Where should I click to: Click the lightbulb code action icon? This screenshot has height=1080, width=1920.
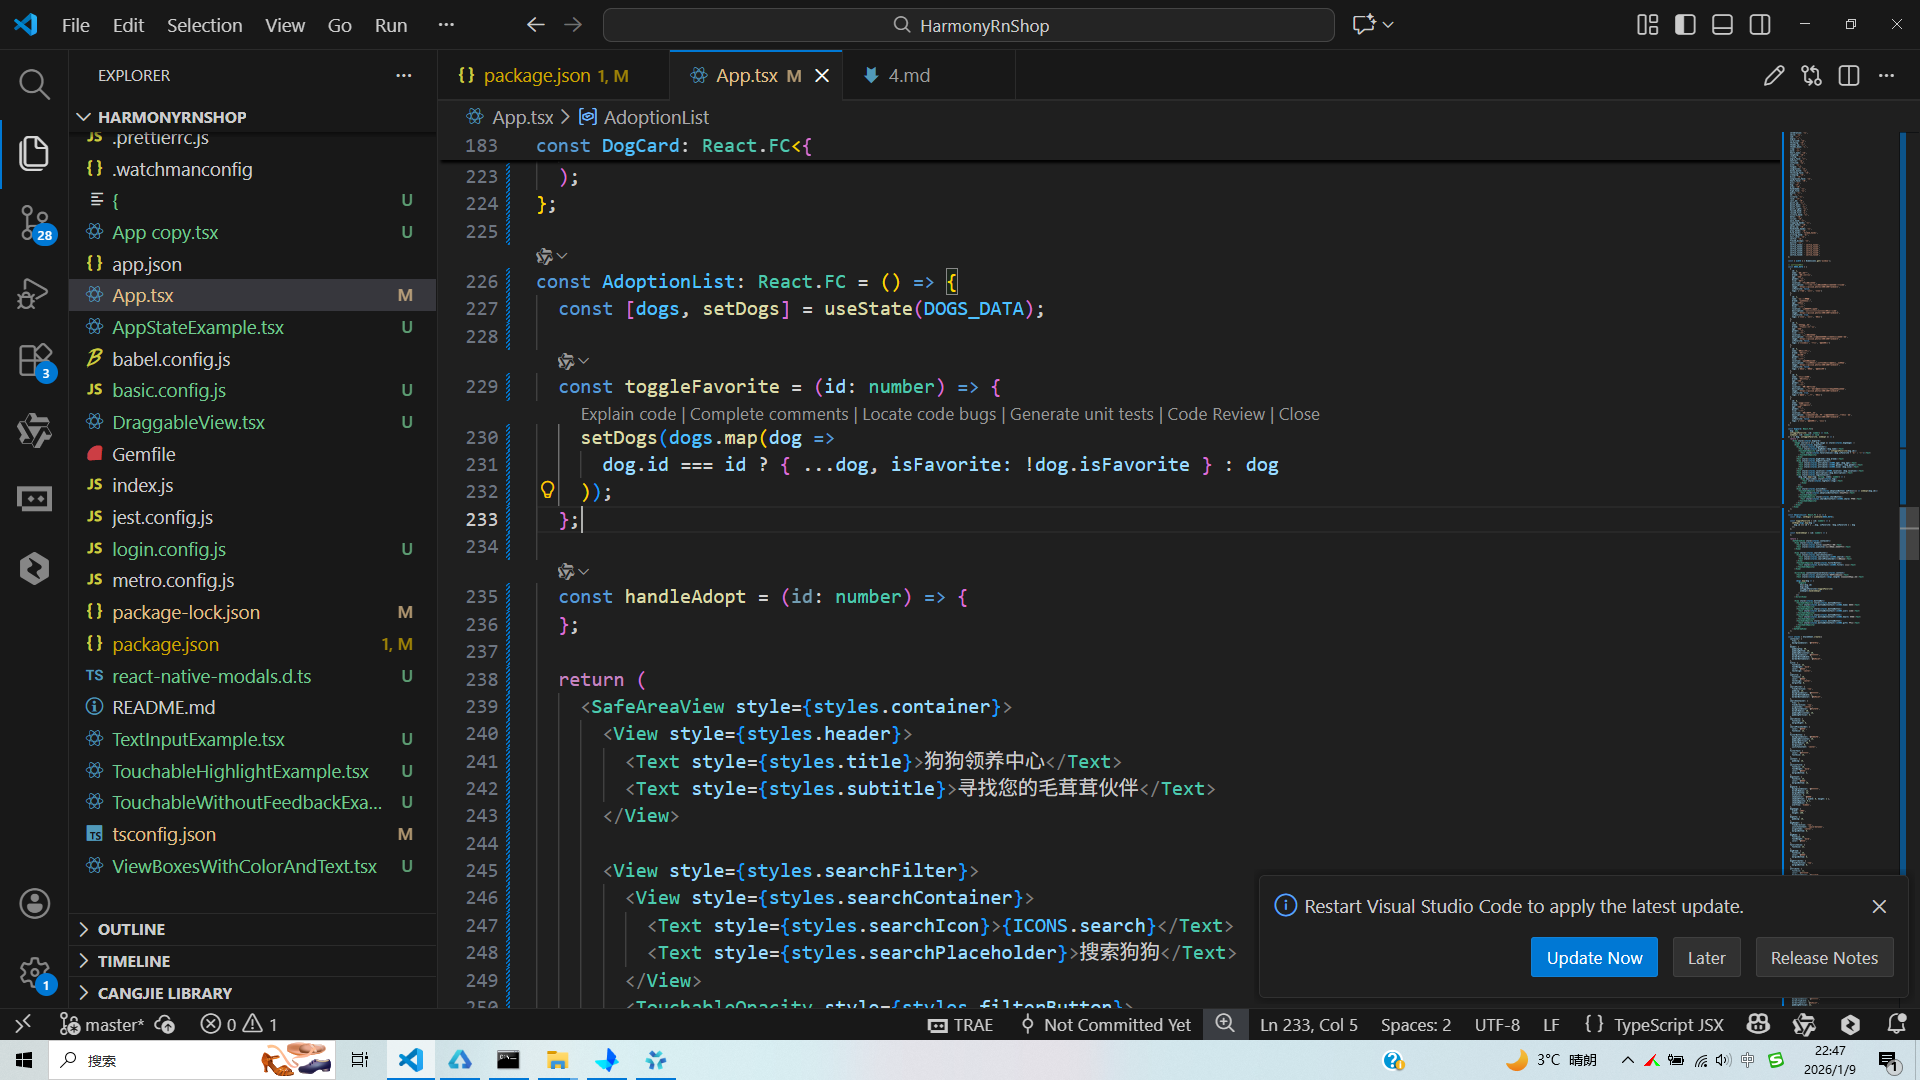(x=547, y=490)
